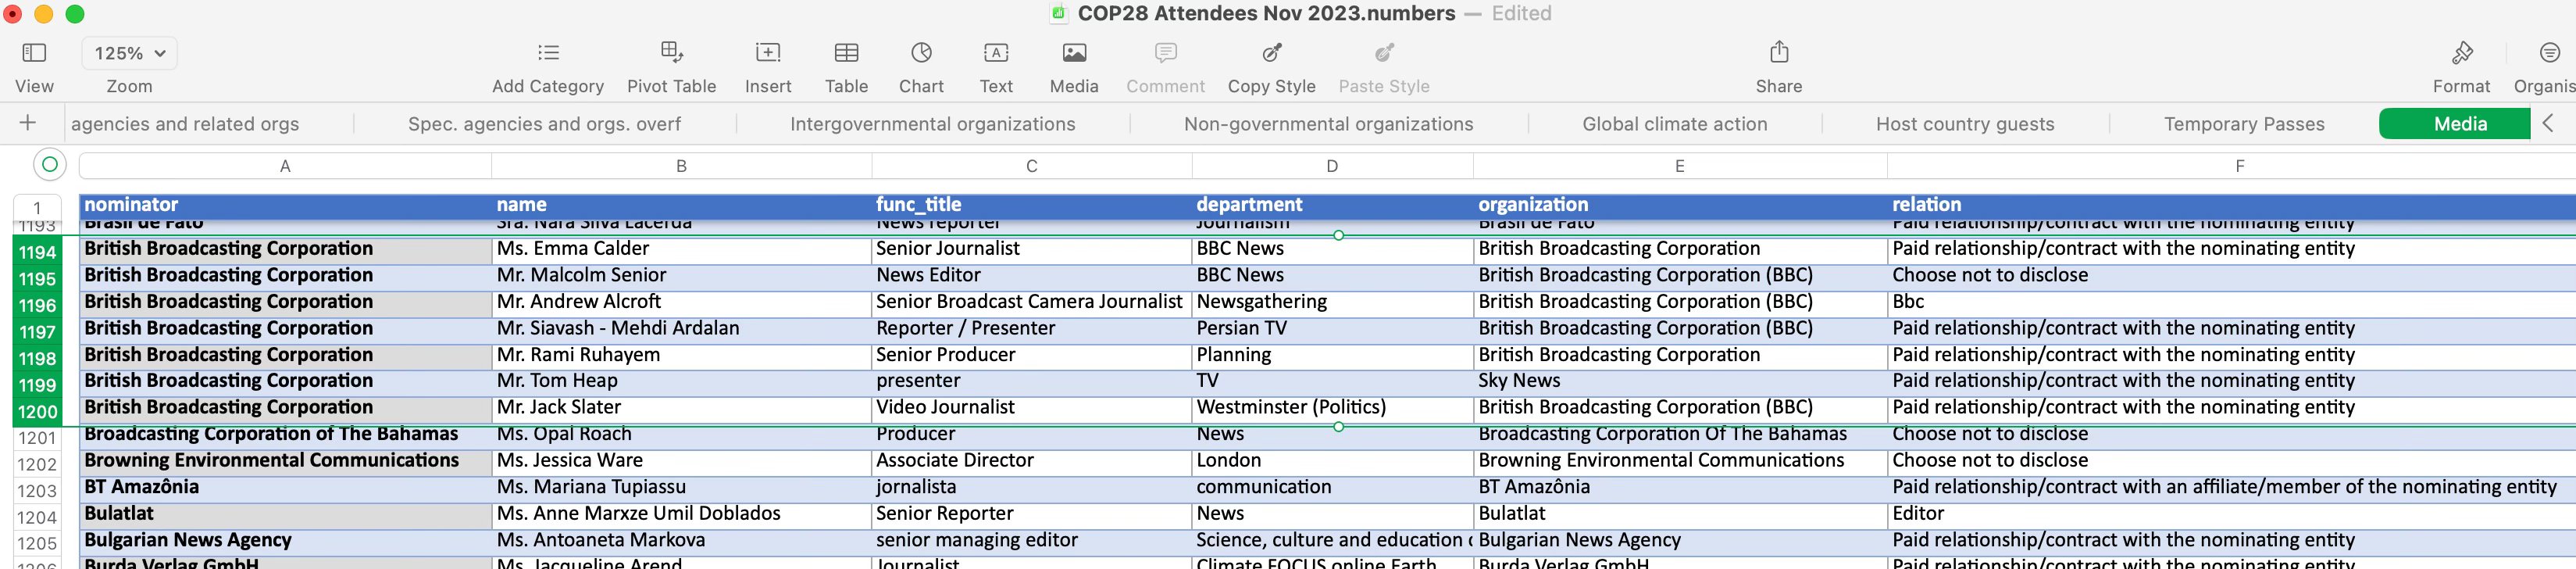
Task: Insert a Chart
Action: [x=921, y=53]
